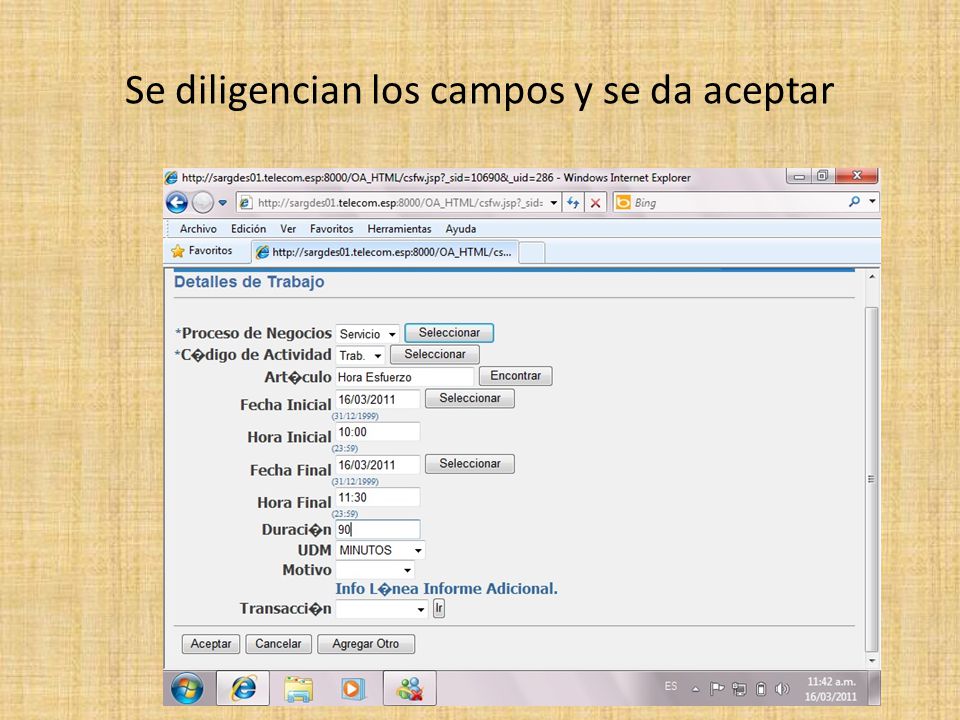This screenshot has height=720, width=960.
Task: Click the search magnifier icon
Action: (854, 201)
